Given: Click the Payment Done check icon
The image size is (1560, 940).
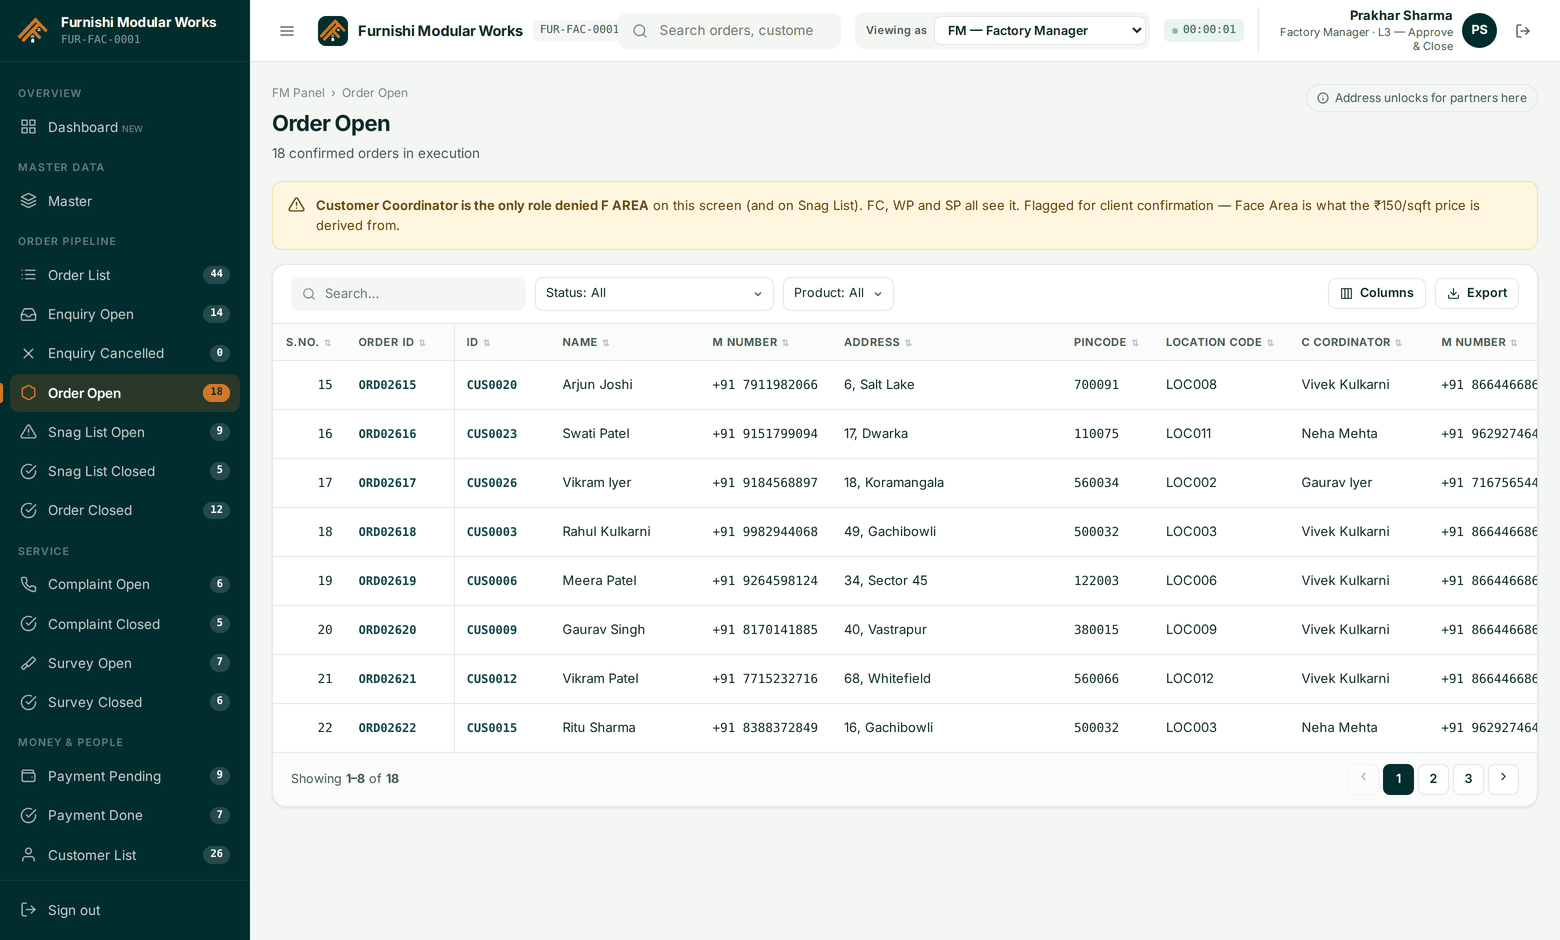Looking at the screenshot, I should pos(29,815).
